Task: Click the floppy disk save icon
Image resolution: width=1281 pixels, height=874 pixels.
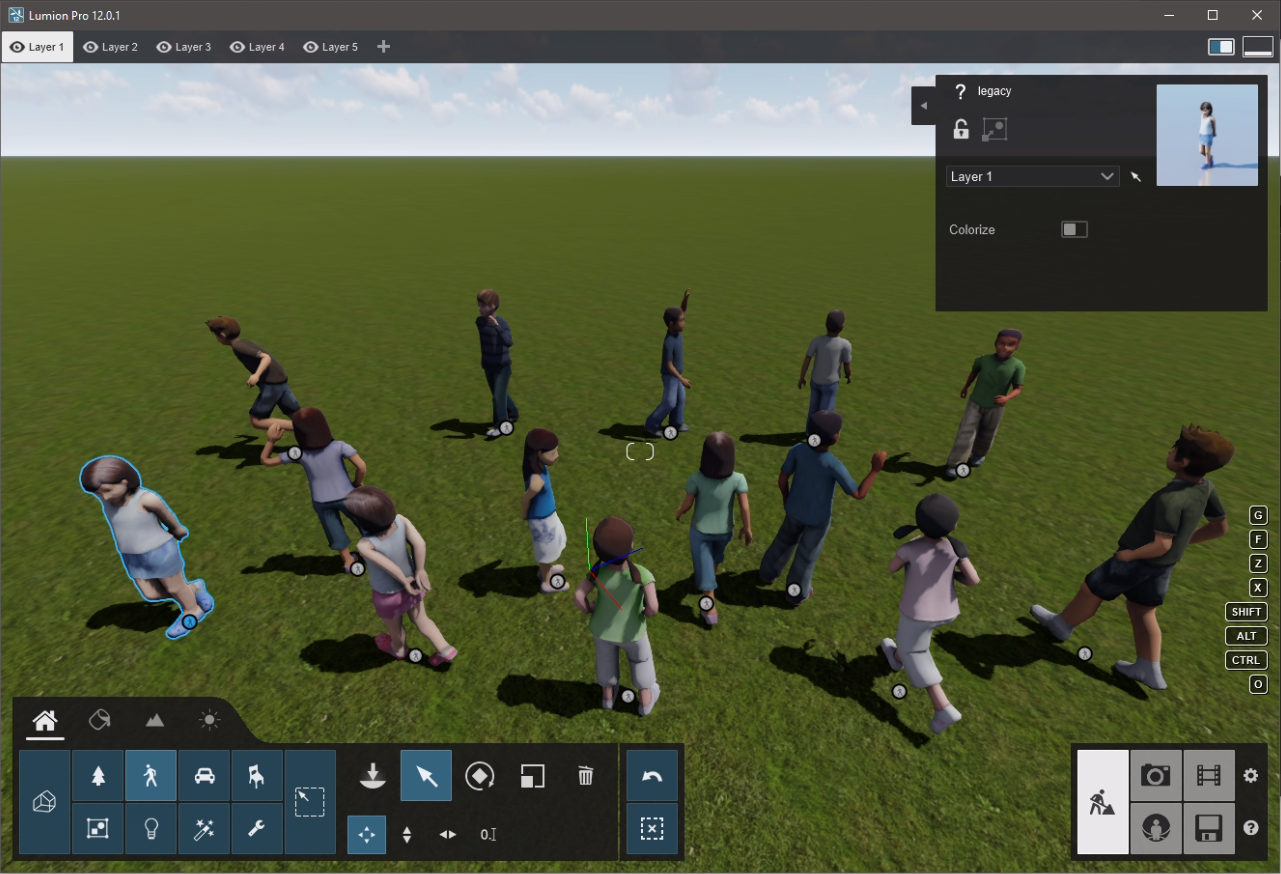Action: (x=1208, y=829)
